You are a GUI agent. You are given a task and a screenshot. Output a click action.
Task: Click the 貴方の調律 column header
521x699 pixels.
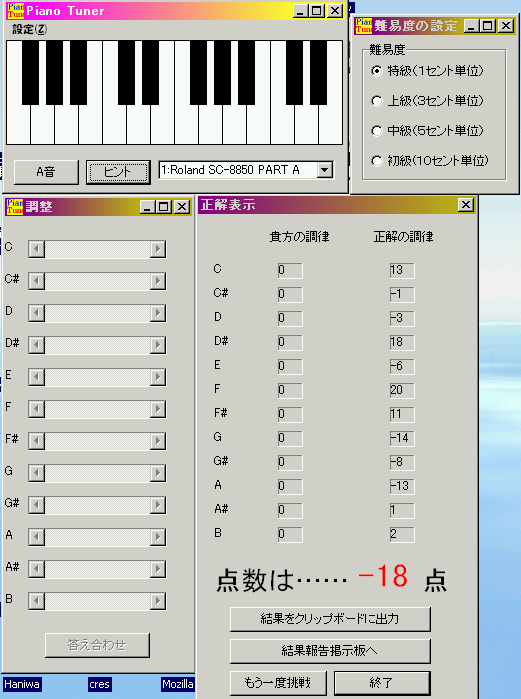pyautogui.click(x=299, y=237)
